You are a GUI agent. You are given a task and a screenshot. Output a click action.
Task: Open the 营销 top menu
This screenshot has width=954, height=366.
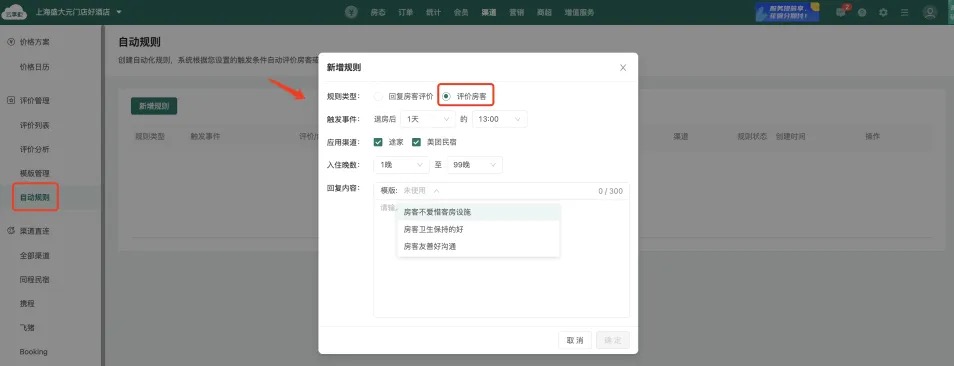516,12
